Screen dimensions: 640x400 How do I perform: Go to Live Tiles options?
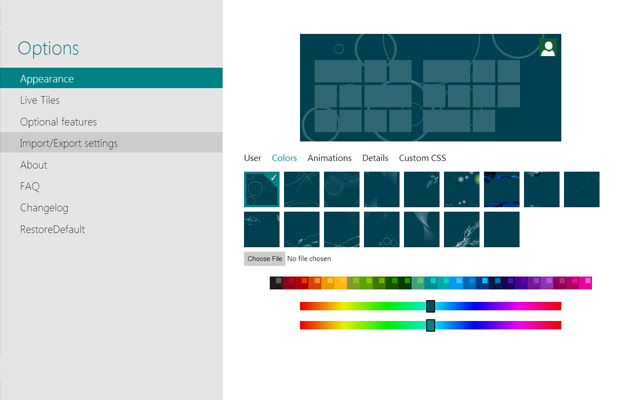coord(111,100)
